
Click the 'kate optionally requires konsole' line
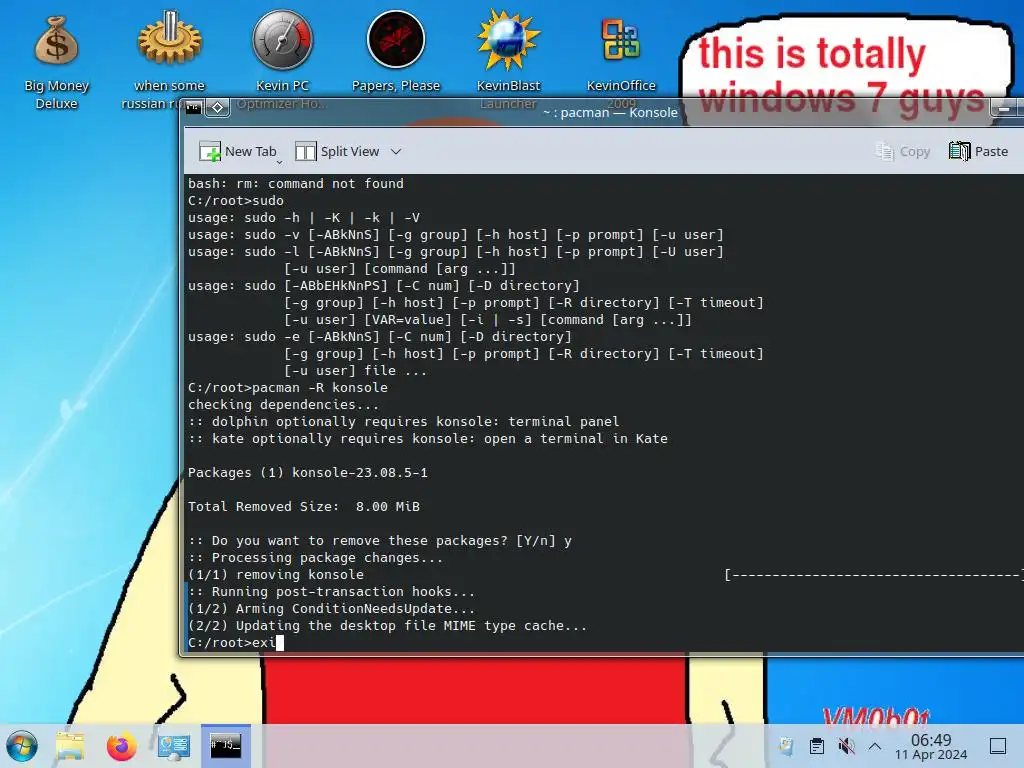428,439
